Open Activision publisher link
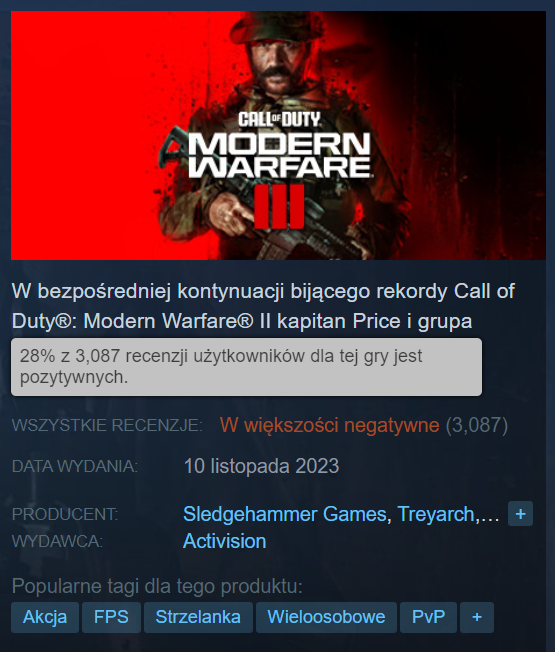555x652 pixels. coord(224,541)
